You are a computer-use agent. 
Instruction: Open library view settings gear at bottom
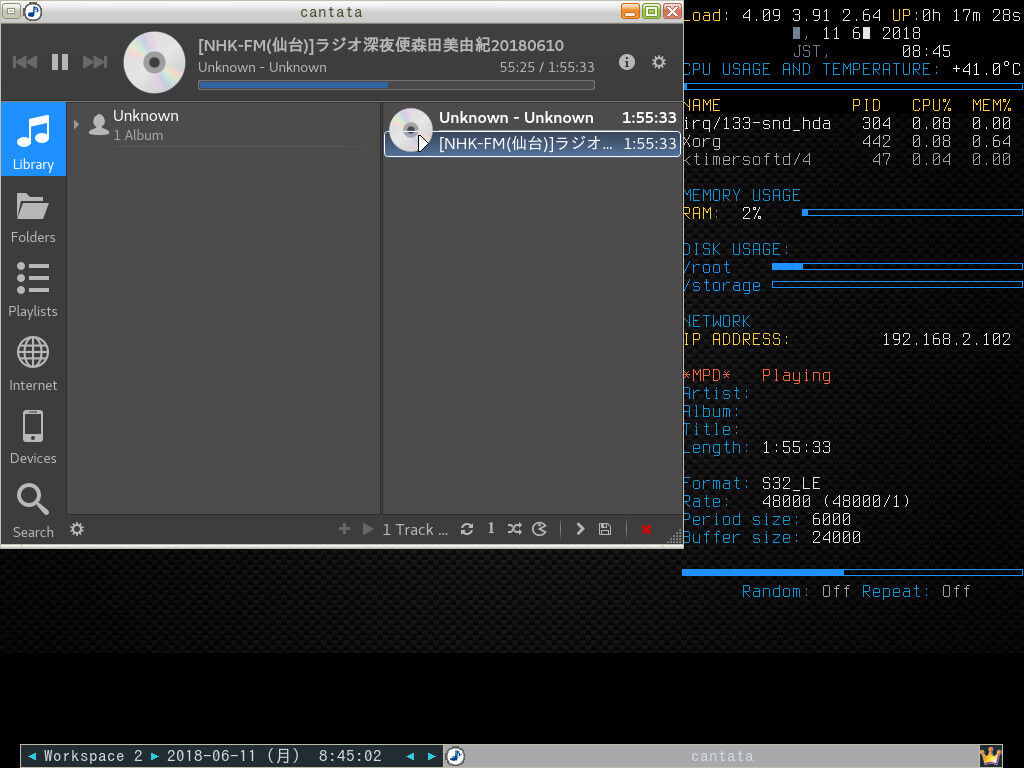(77, 528)
